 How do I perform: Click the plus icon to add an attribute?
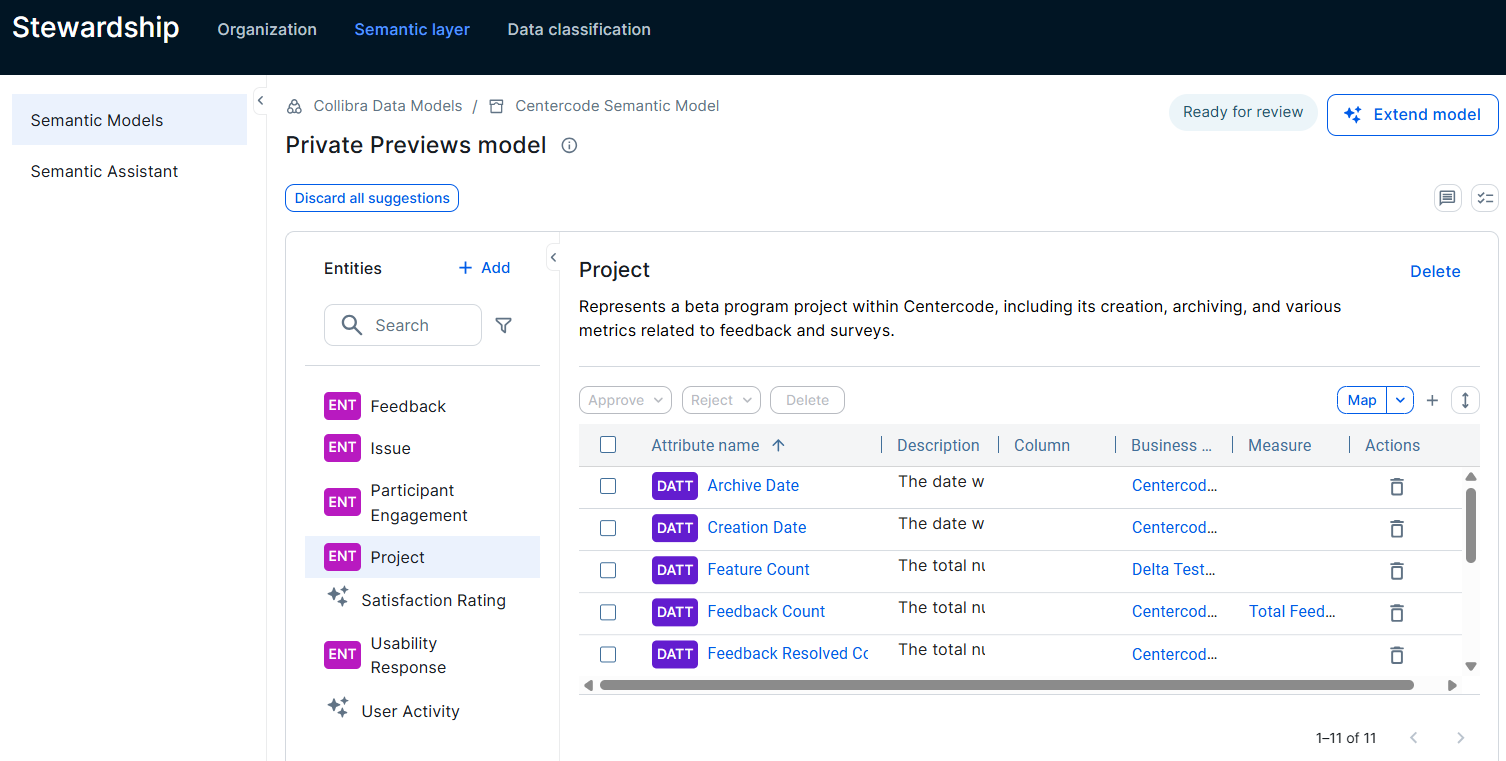[1432, 399]
